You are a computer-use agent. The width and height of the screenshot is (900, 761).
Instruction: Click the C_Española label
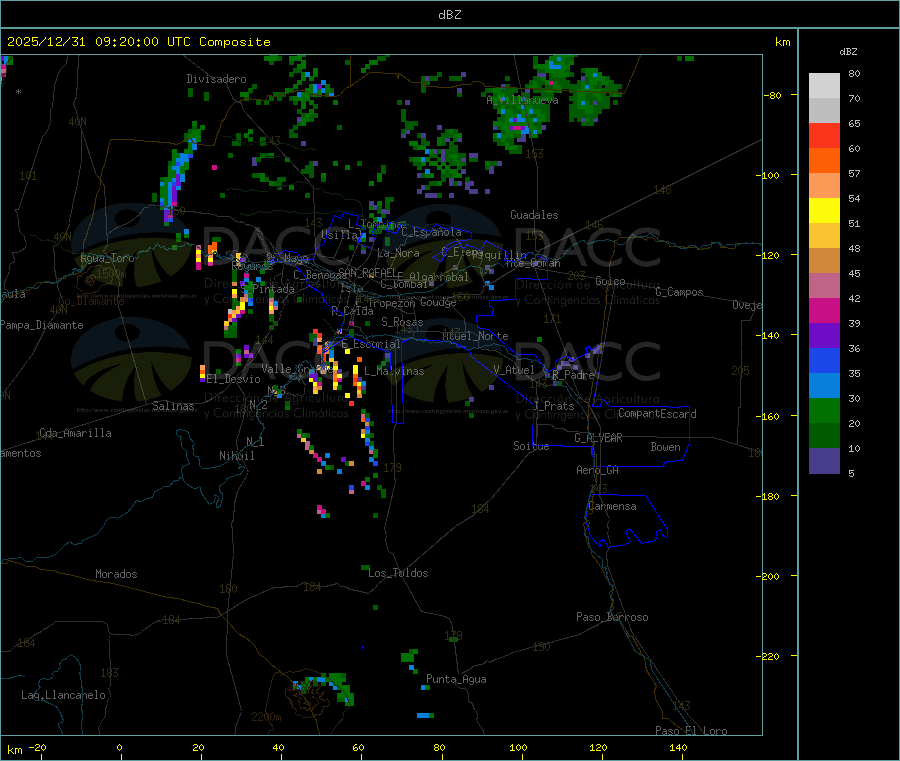(x=431, y=232)
